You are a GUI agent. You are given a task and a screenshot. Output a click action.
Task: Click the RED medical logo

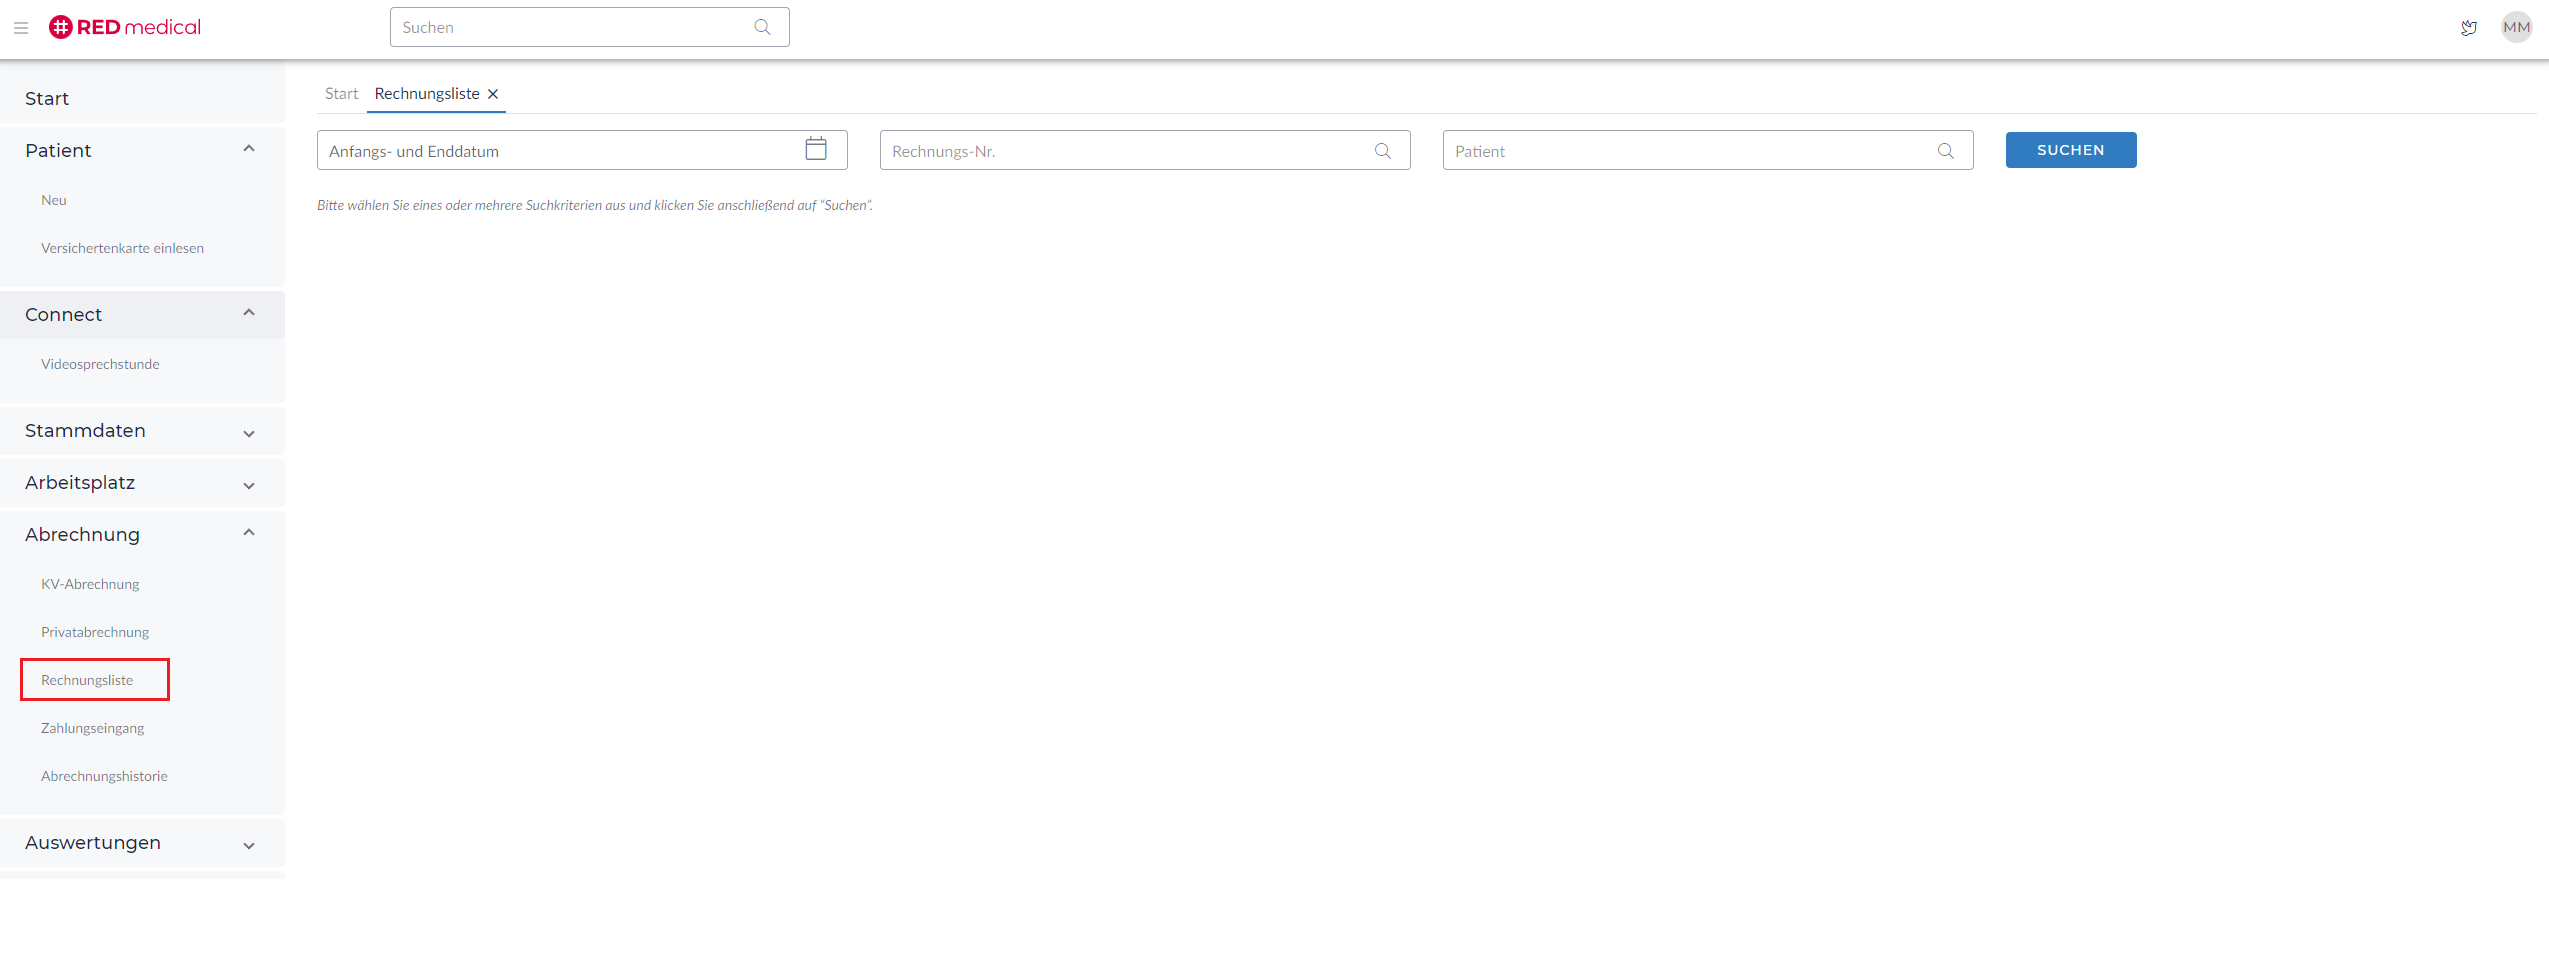125,27
